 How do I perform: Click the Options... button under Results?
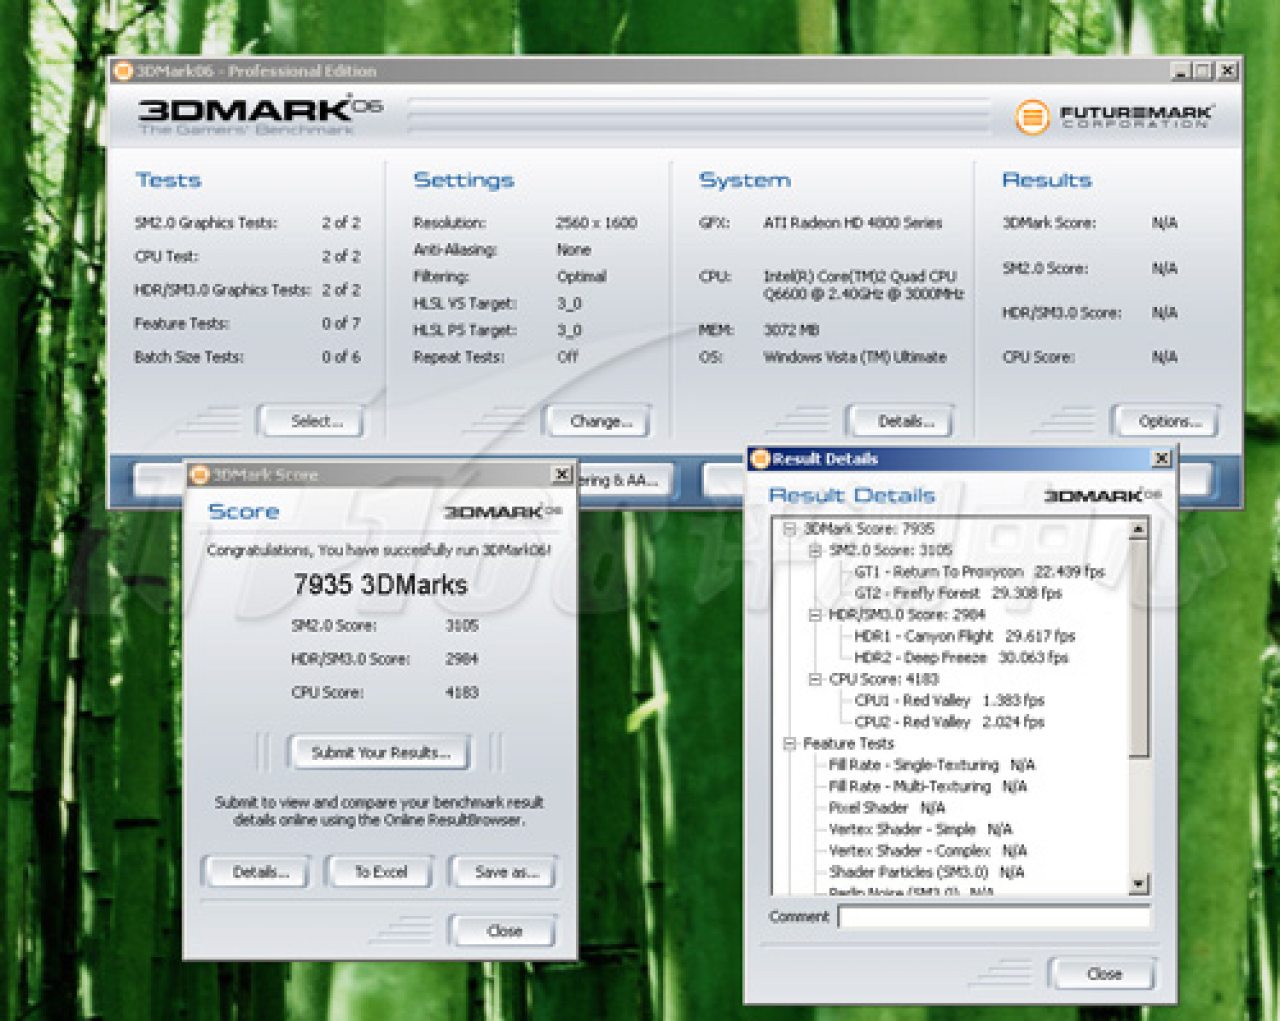[x=1166, y=421]
